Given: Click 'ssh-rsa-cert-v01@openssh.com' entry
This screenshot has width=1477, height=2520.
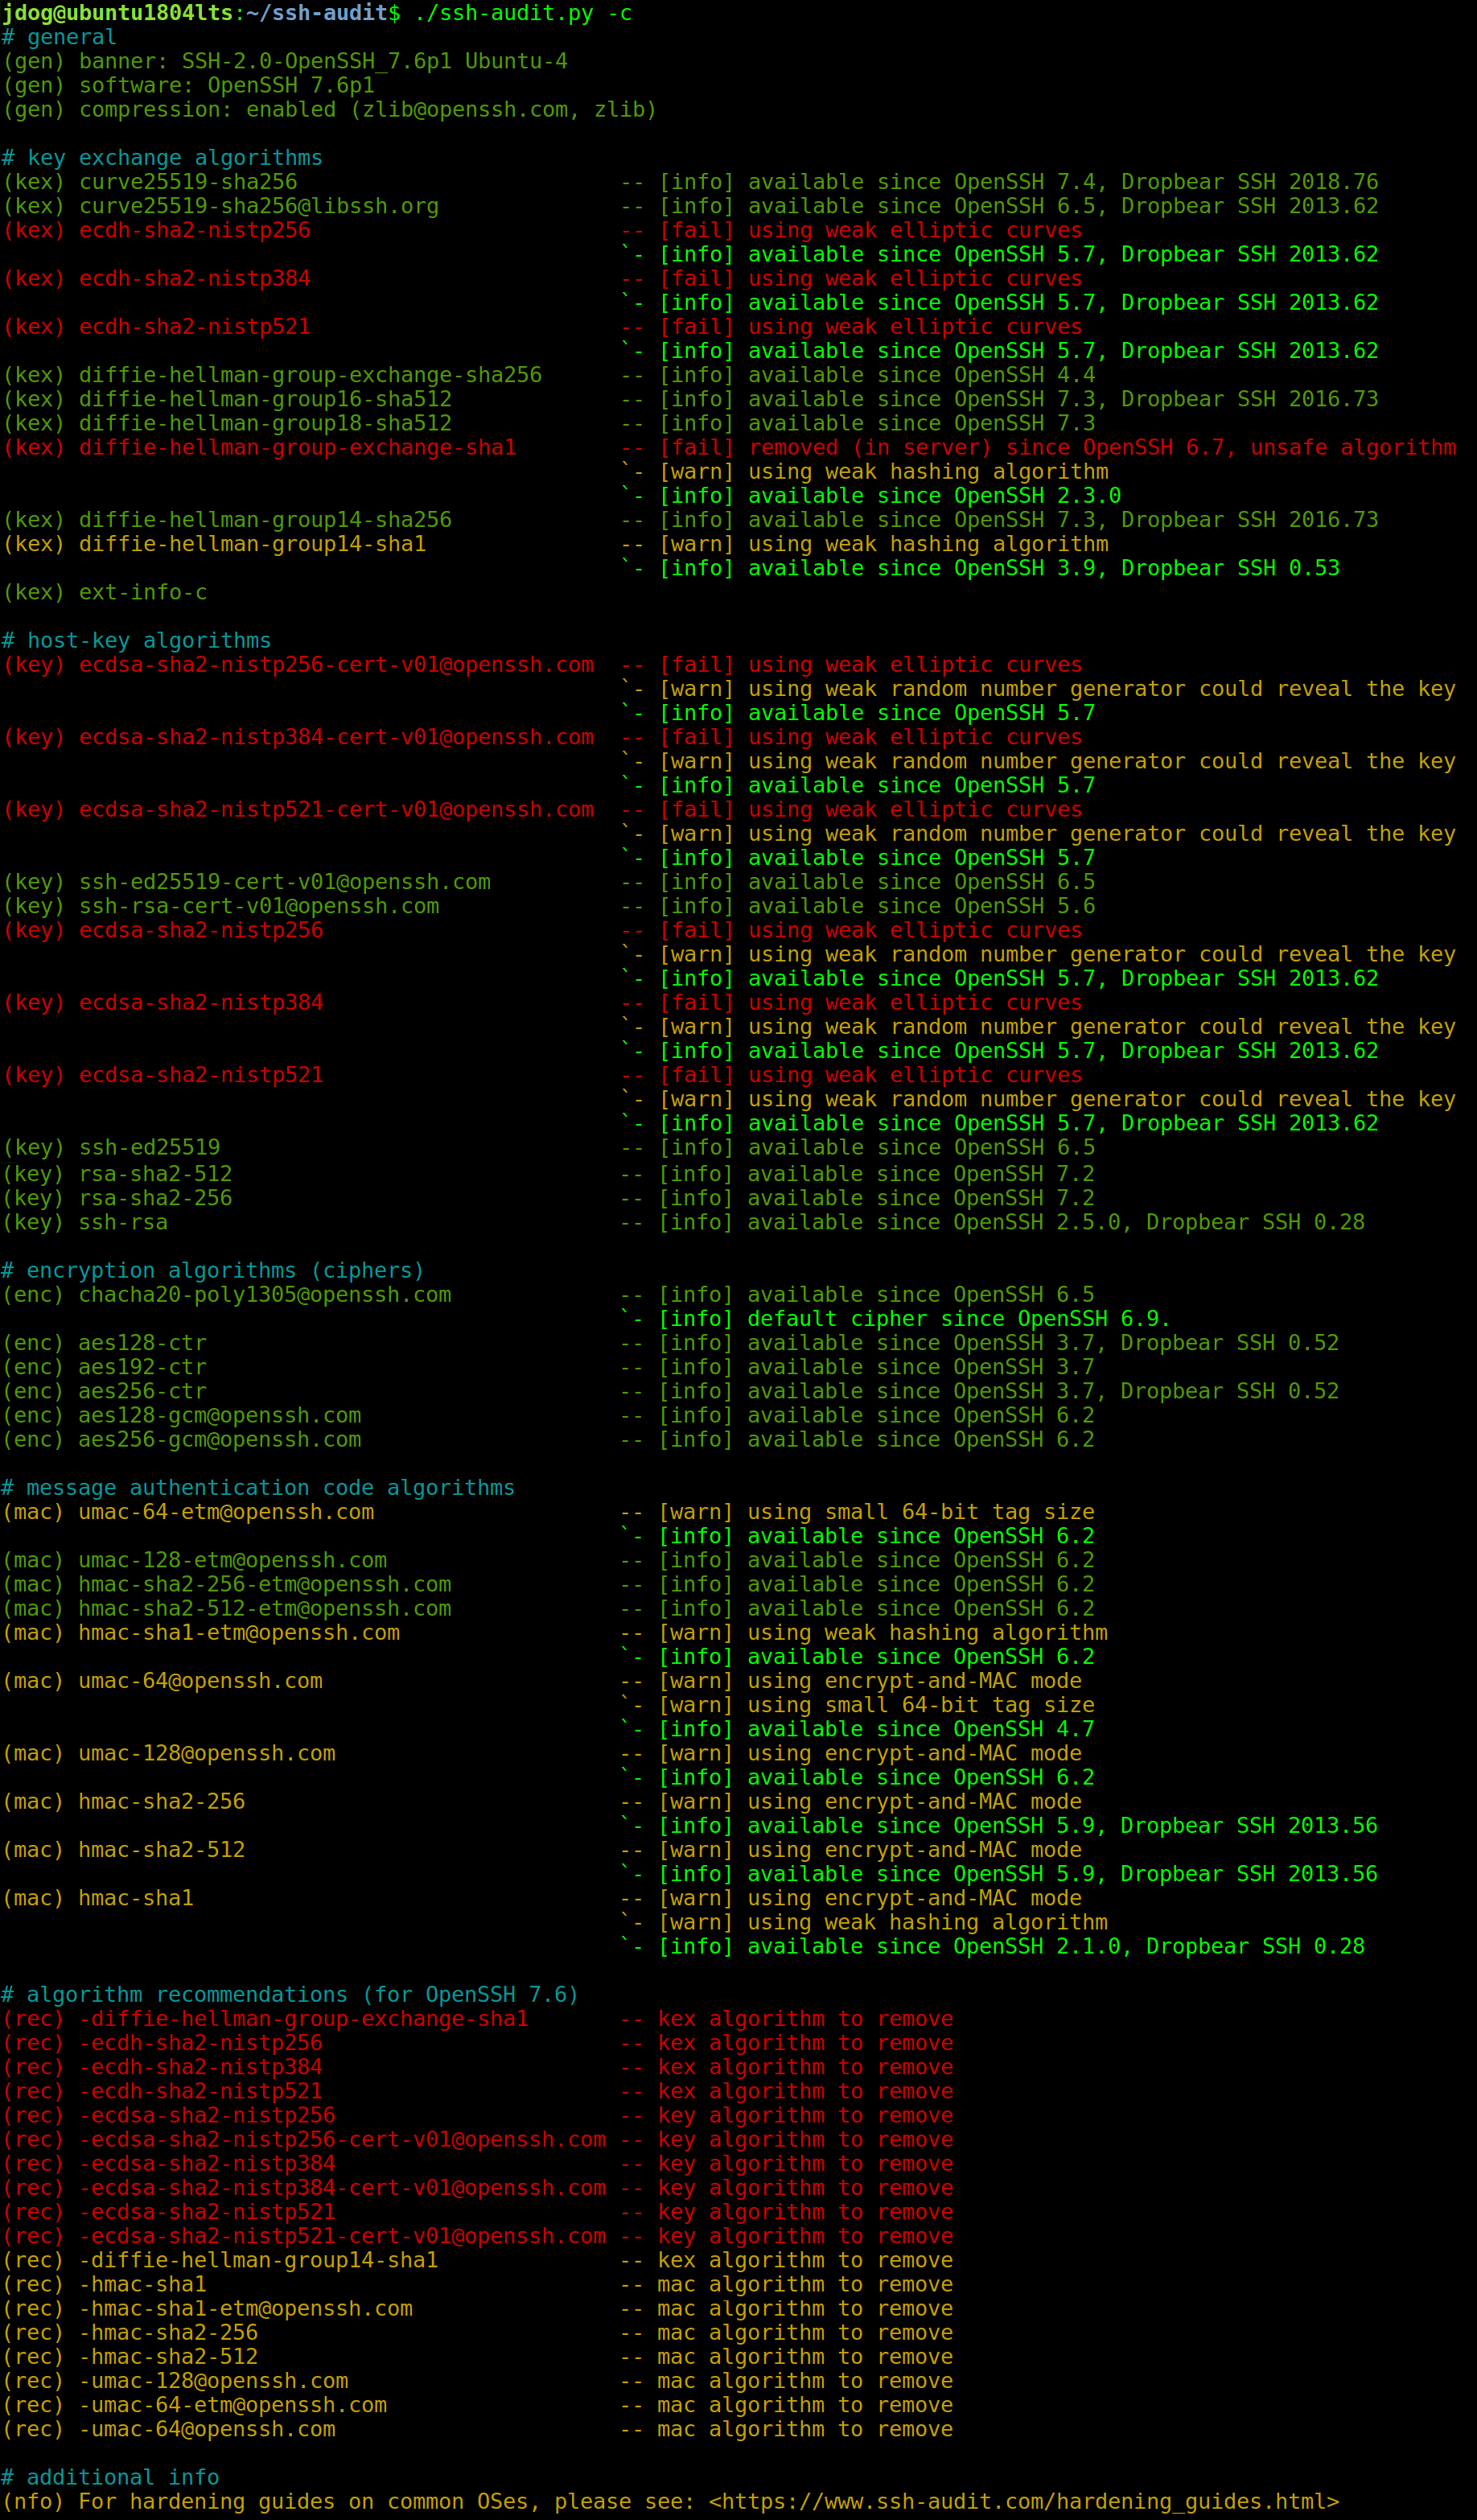Looking at the screenshot, I should 259,906.
